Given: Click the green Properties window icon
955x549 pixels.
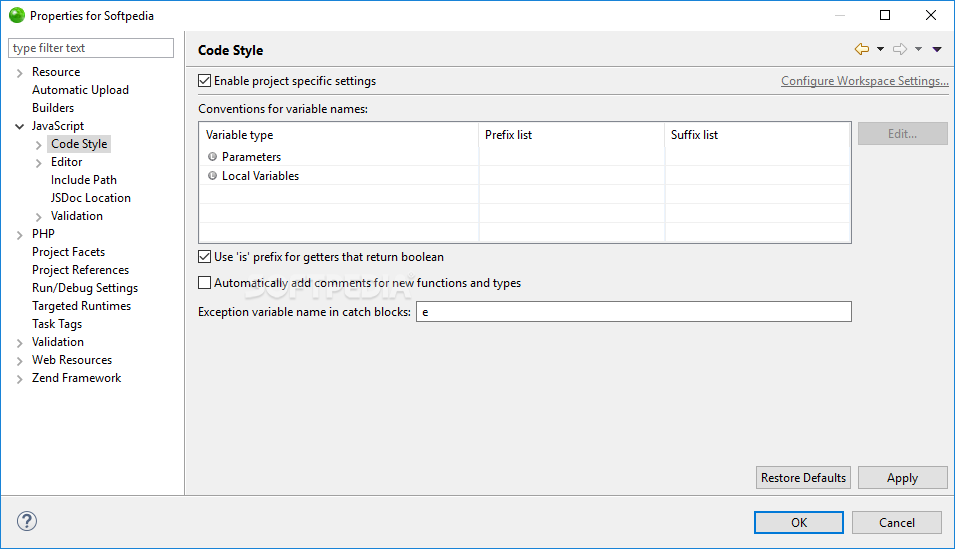Looking at the screenshot, I should pyautogui.click(x=17, y=15).
